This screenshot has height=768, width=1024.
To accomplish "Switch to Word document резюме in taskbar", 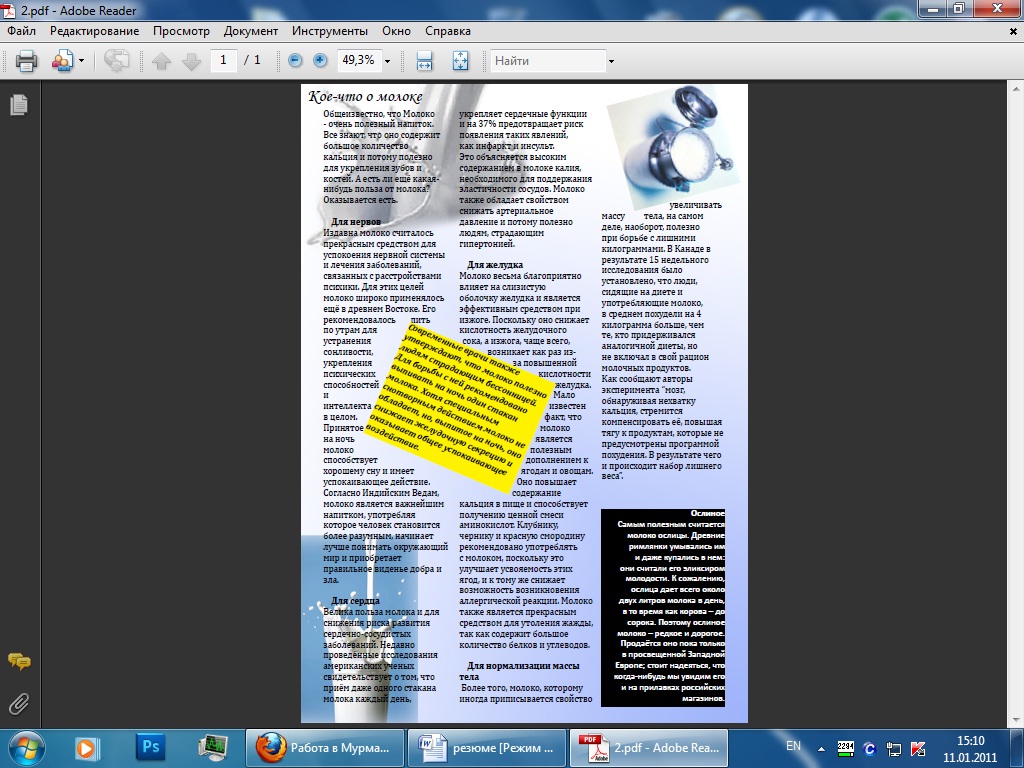I will tap(488, 746).
